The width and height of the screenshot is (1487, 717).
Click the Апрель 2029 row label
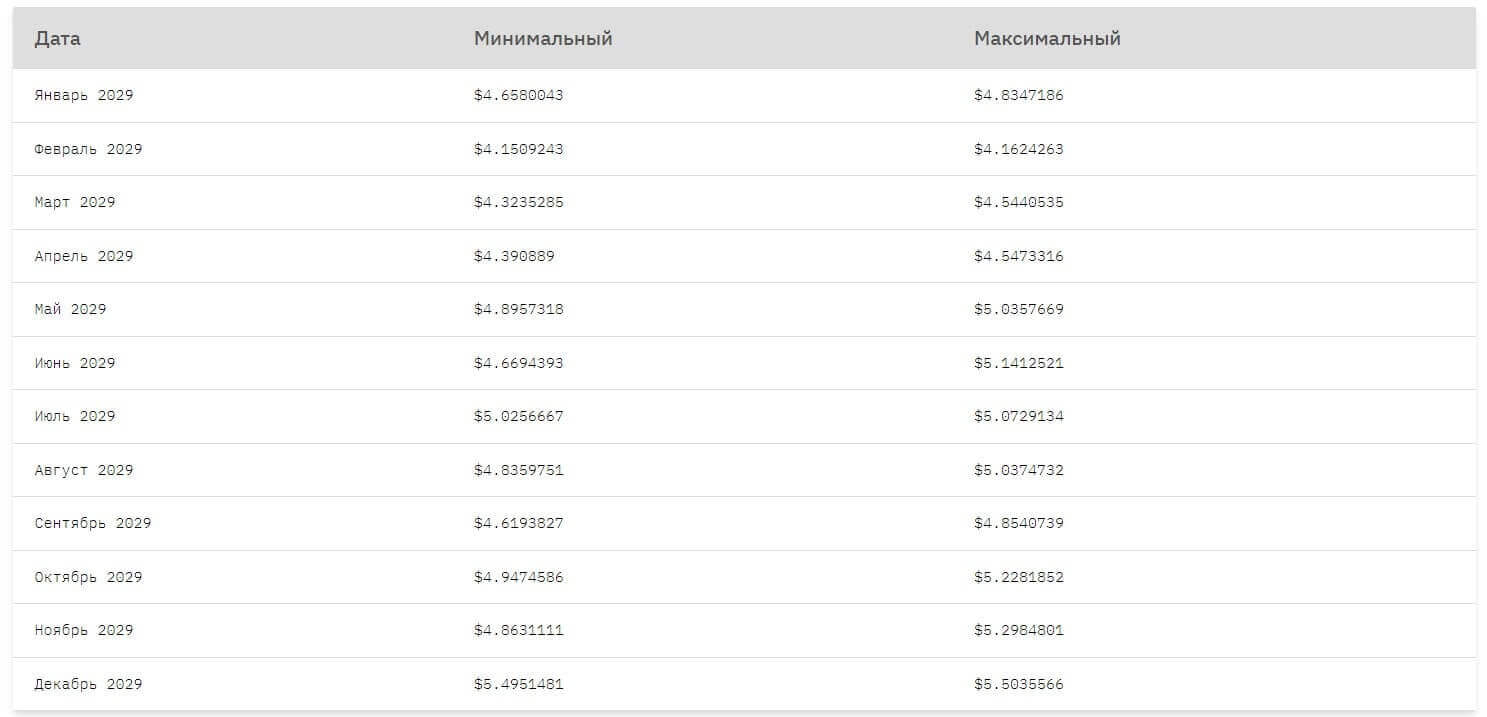[84, 256]
